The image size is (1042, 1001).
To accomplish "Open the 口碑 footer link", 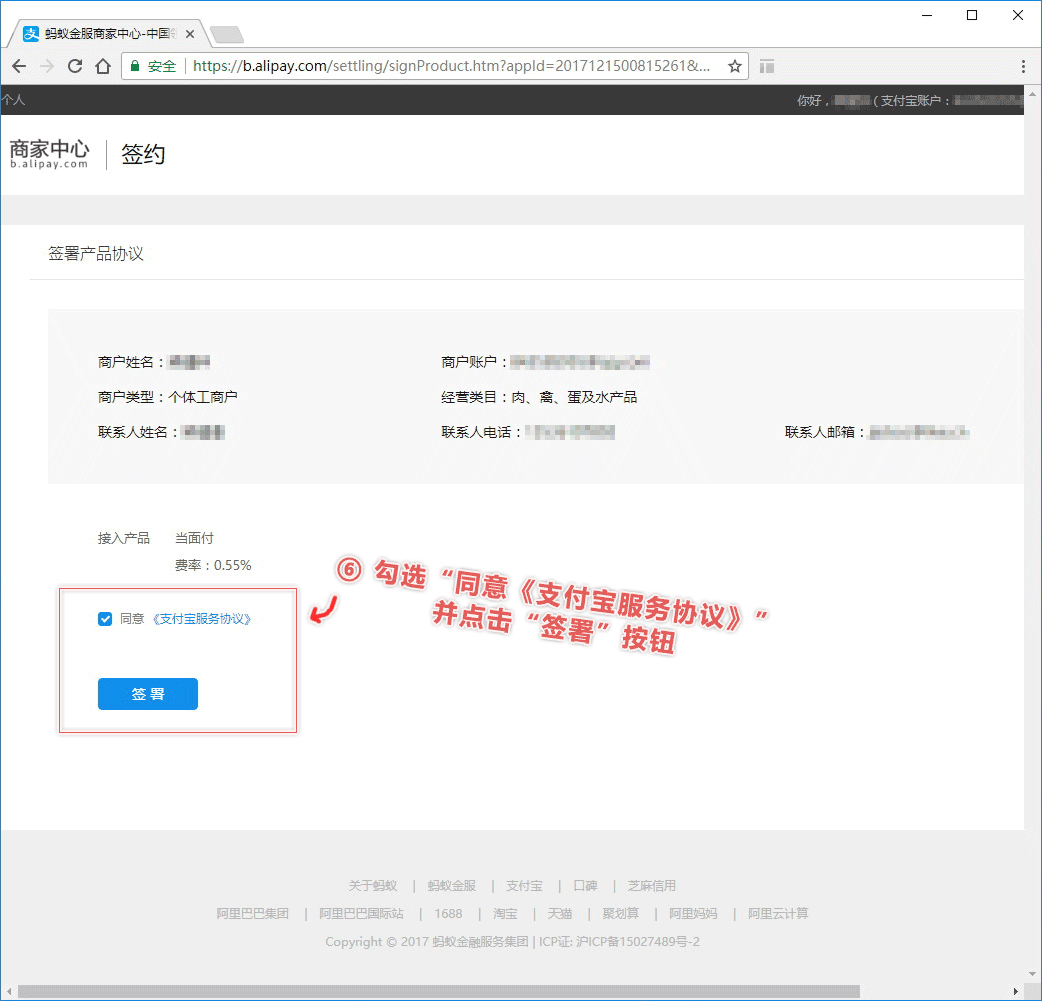I will pyautogui.click(x=585, y=885).
